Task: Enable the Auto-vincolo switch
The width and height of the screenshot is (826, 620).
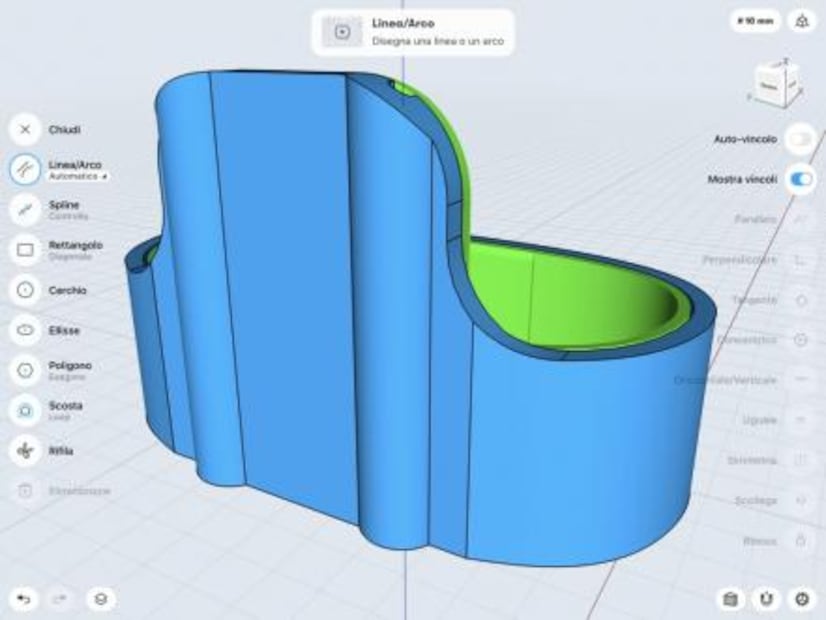Action: (798, 140)
